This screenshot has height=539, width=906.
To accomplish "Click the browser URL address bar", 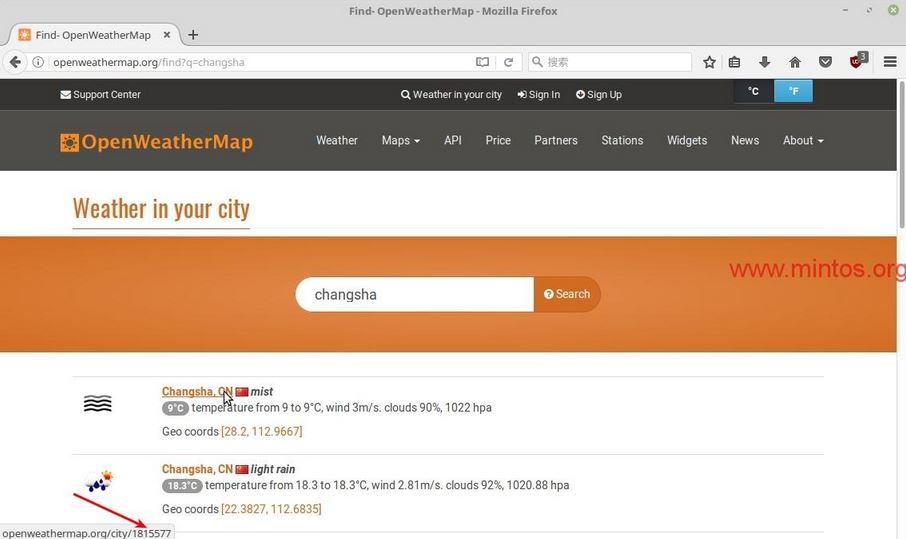I will [x=260, y=62].
